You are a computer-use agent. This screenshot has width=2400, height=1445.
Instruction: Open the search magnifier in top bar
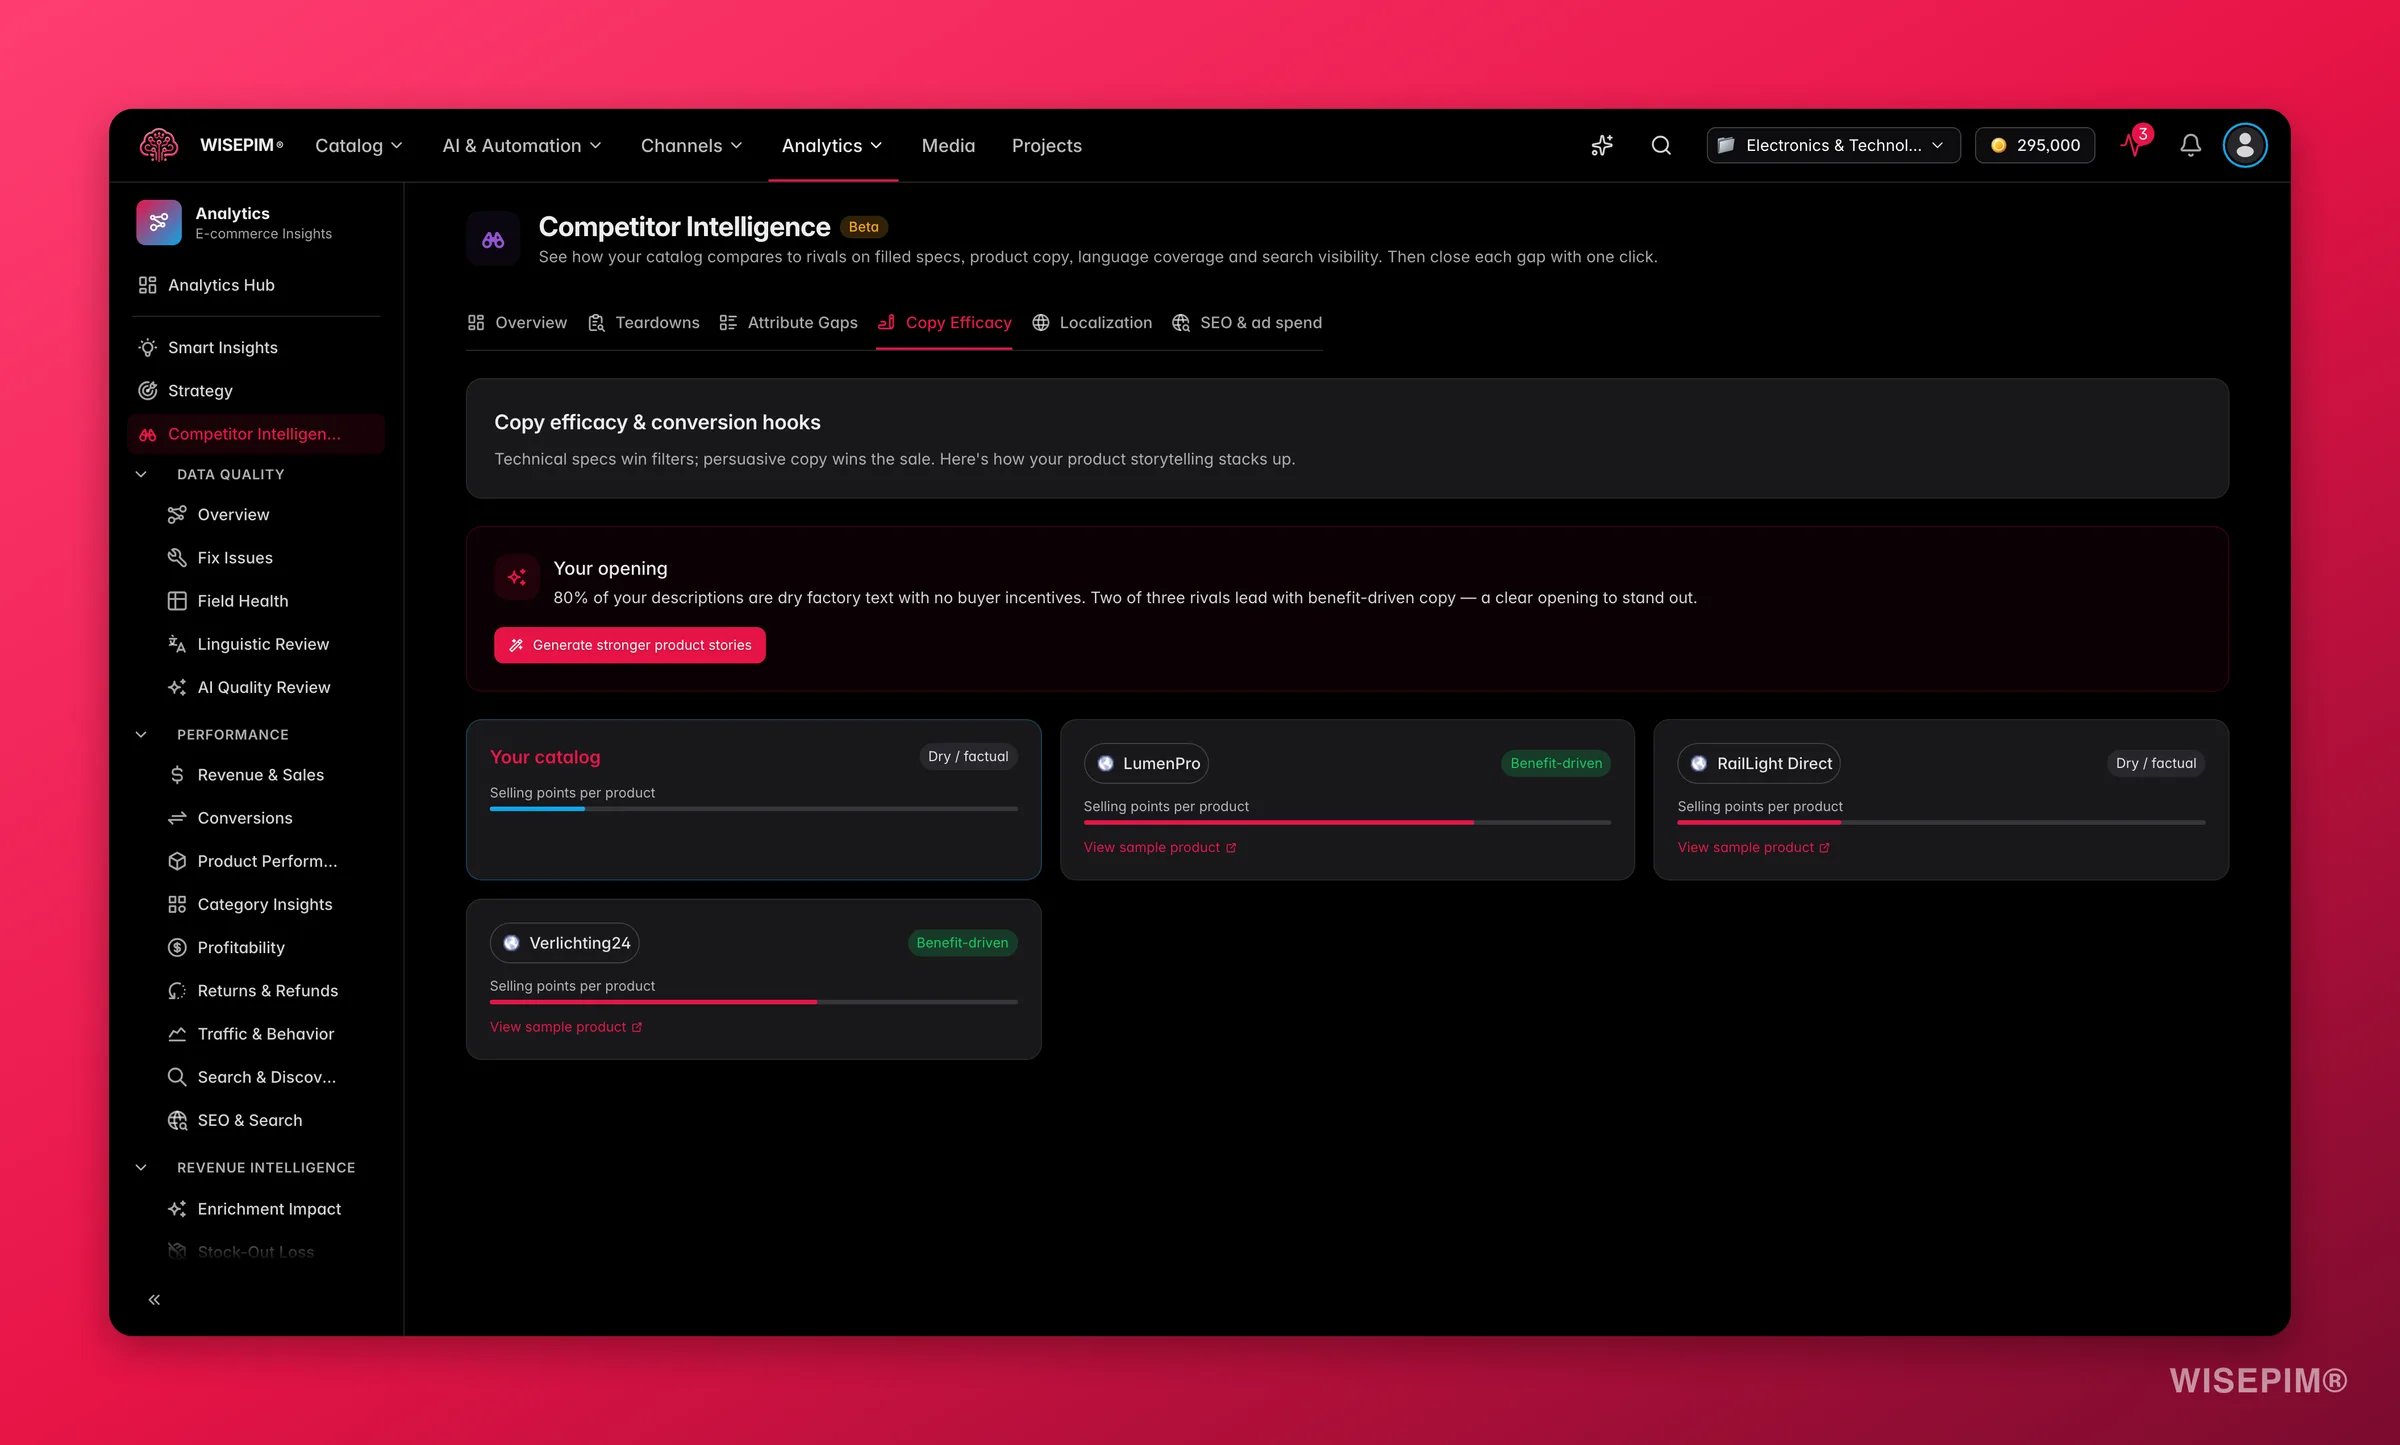[1661, 145]
